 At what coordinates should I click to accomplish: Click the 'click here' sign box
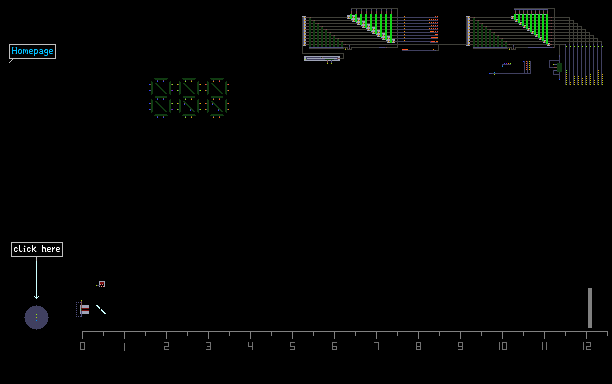click(37, 249)
